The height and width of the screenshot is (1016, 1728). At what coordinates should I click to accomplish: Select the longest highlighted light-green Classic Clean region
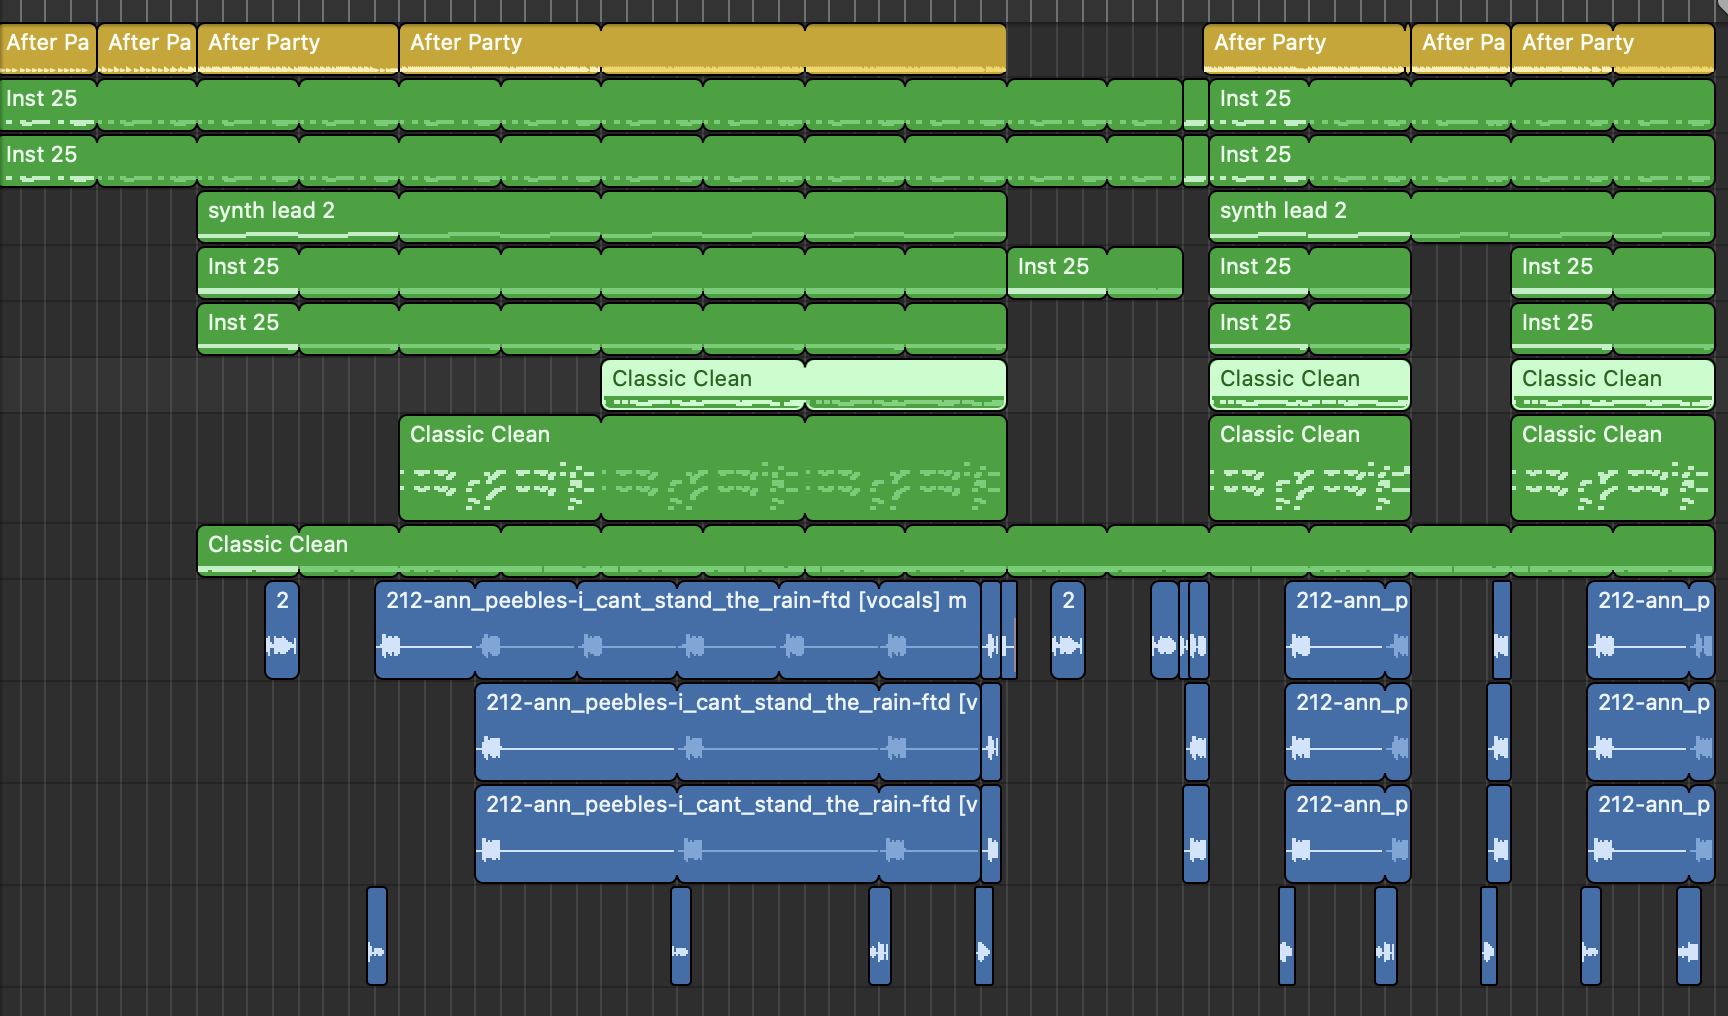[804, 385]
